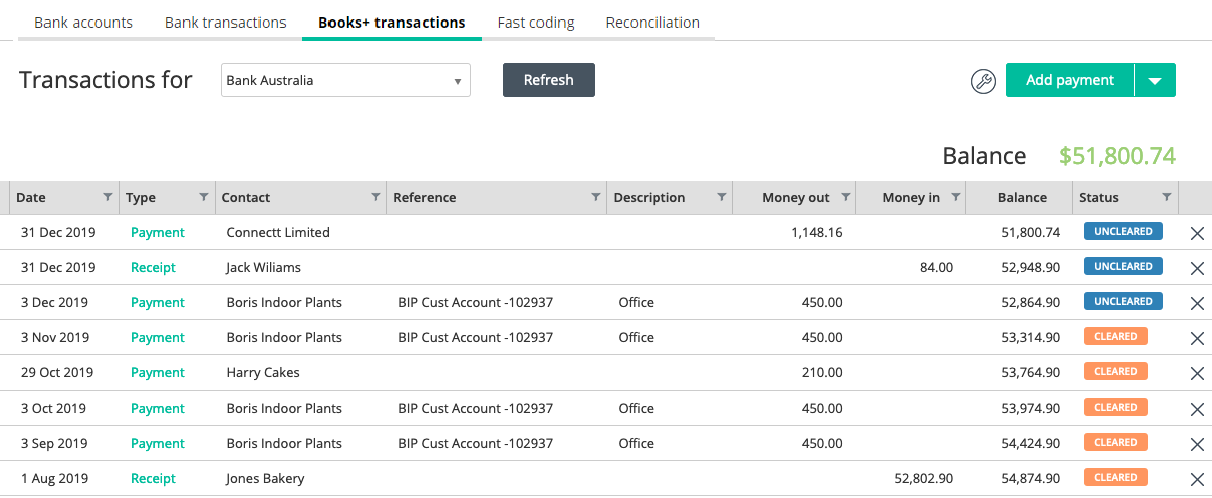Open the Date column filter icon
This screenshot has width=1212, height=498.
(x=108, y=197)
